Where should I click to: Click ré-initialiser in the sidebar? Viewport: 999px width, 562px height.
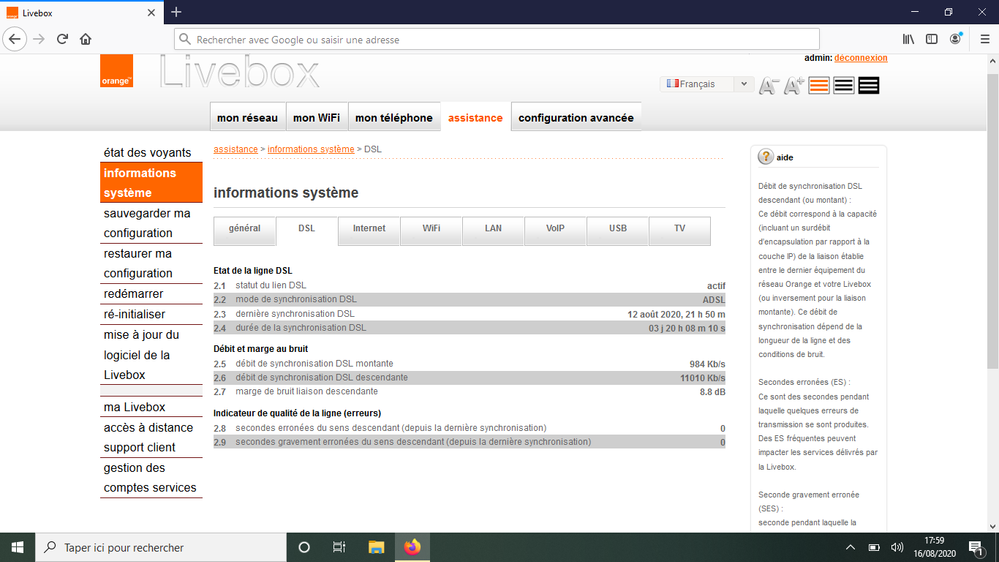tap(134, 314)
